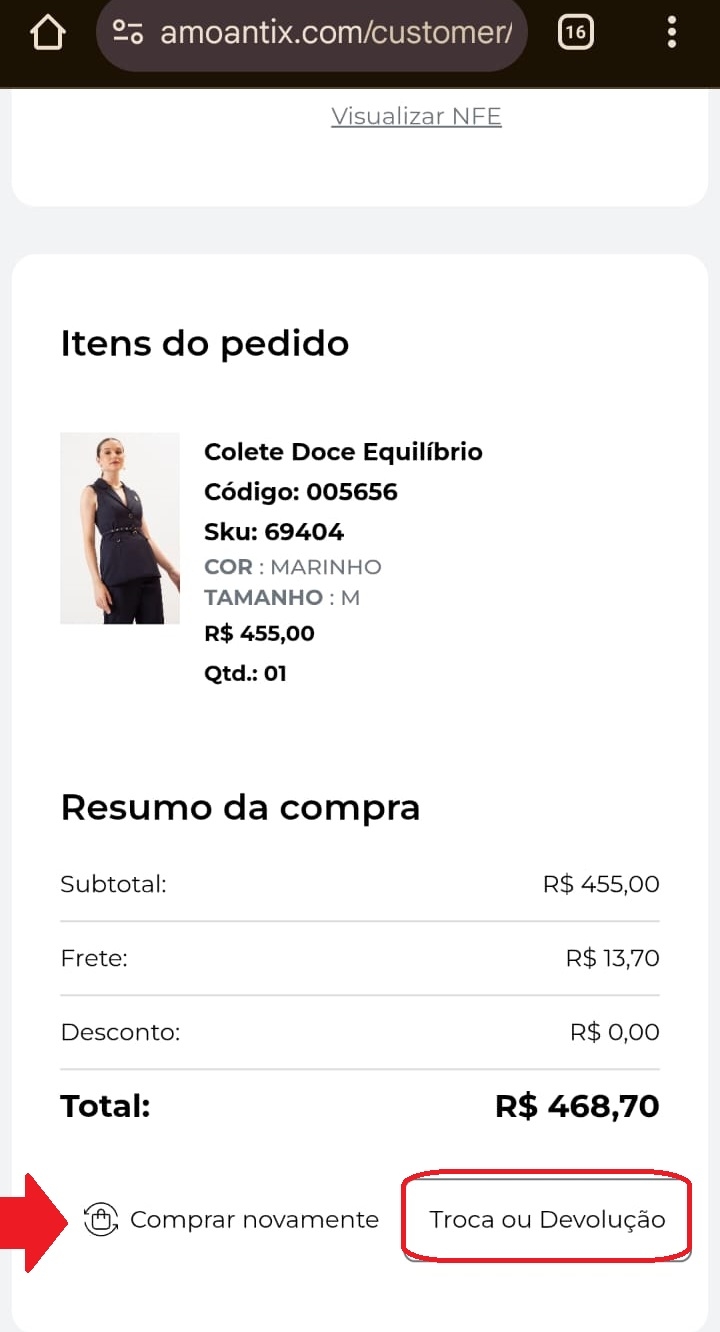Viewport: 720px width, 1332px height.
Task: Click the shopping bag icon beside Comprar novamente
Action: 100,1220
